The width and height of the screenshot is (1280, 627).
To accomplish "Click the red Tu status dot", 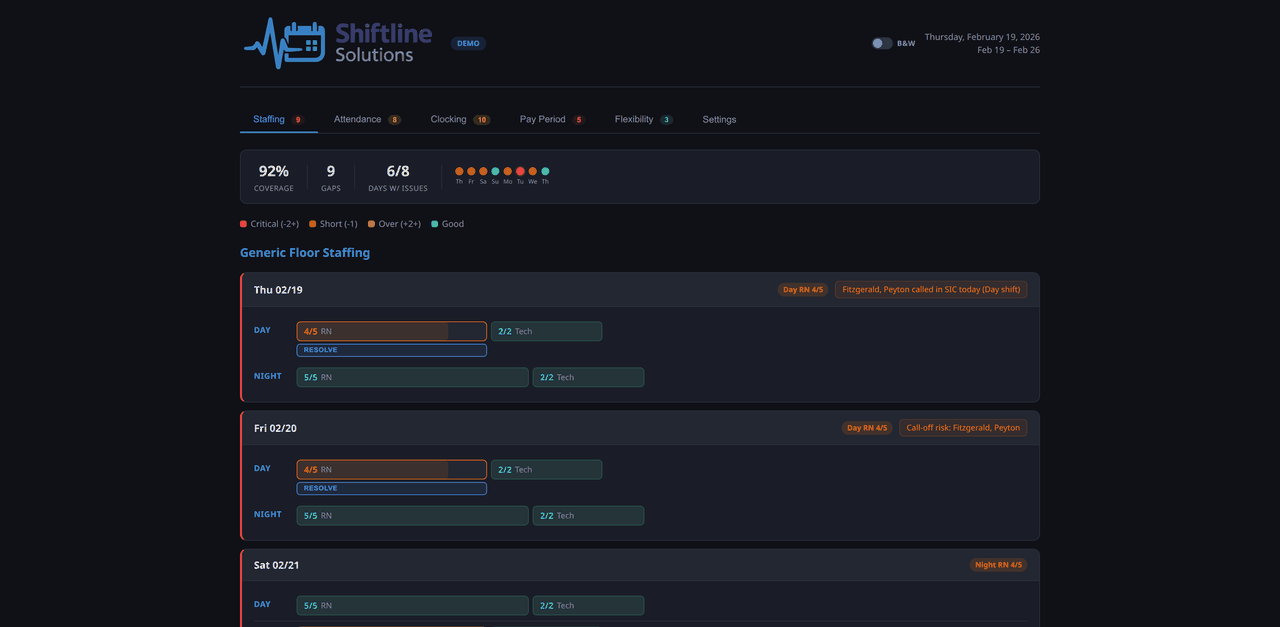I will pyautogui.click(x=520, y=171).
